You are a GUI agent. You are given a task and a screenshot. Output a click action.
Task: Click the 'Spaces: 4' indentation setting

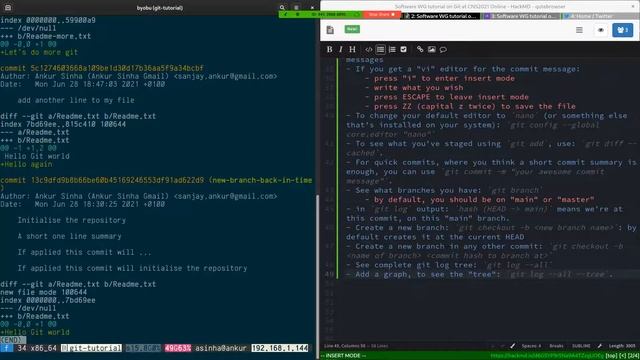pos(531,346)
